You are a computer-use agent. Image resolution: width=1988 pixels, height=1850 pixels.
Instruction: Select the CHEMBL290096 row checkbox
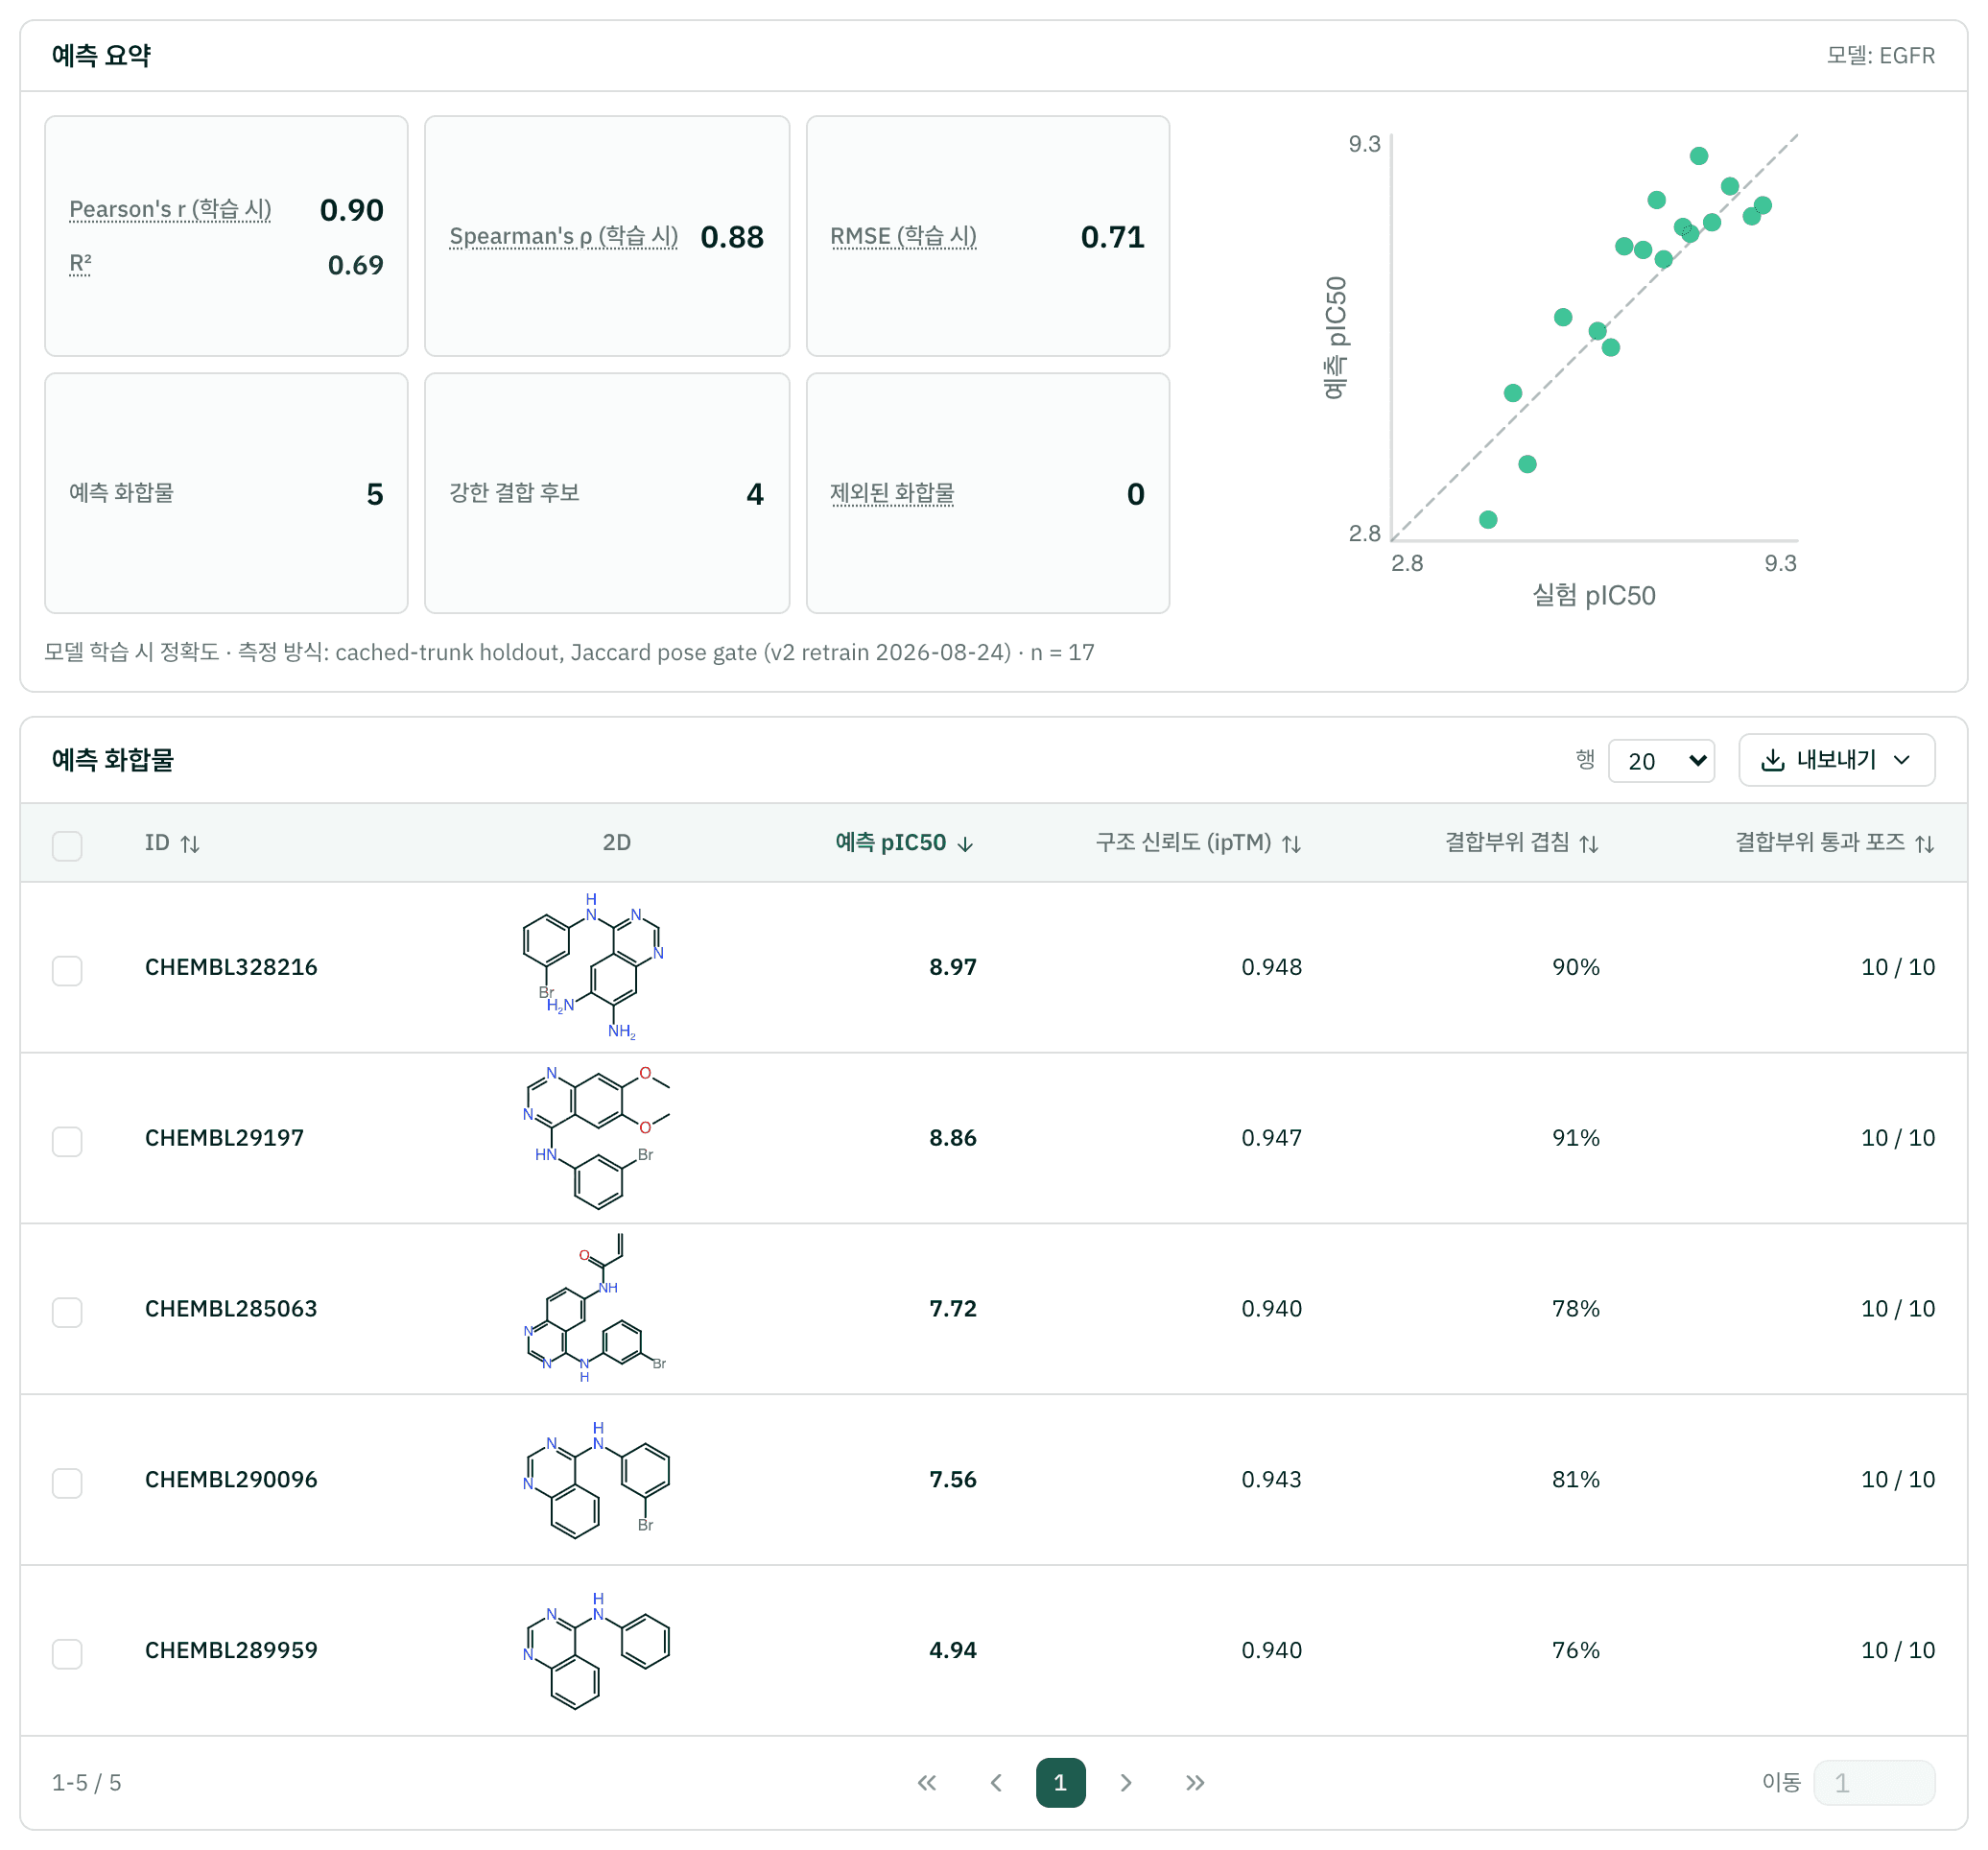67,1483
